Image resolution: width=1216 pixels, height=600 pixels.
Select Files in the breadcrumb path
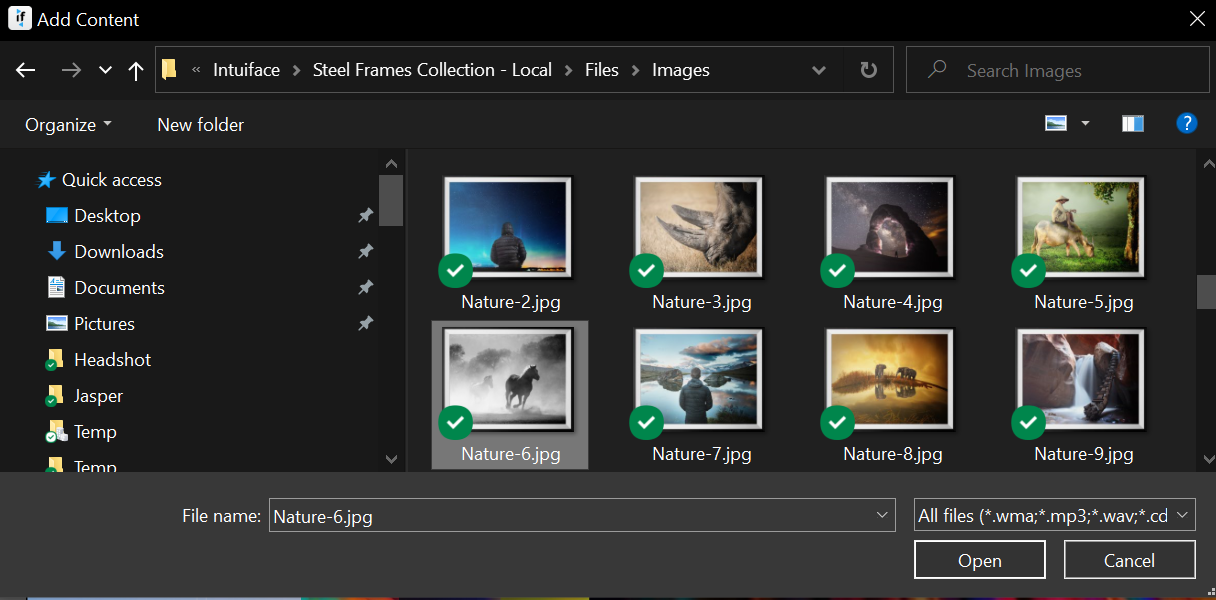click(601, 69)
